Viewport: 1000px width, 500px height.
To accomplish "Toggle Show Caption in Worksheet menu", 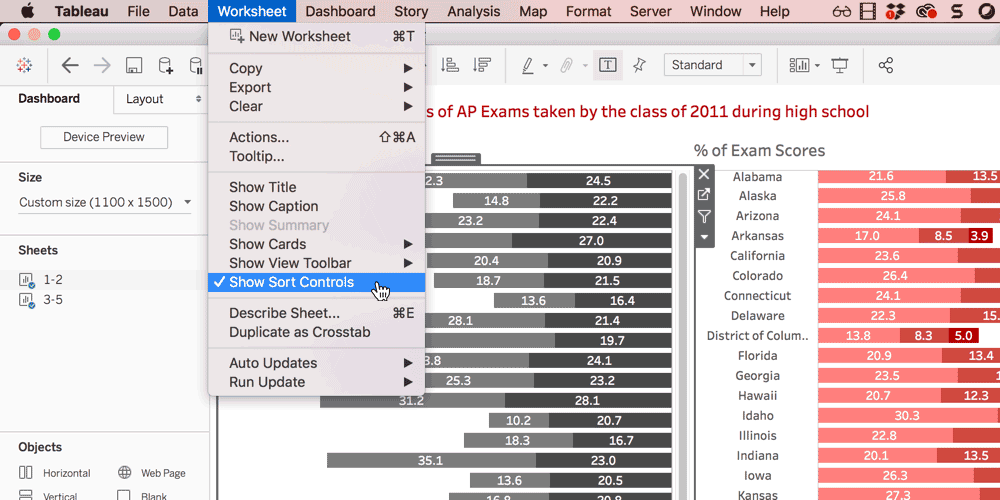I will click(316, 206).
